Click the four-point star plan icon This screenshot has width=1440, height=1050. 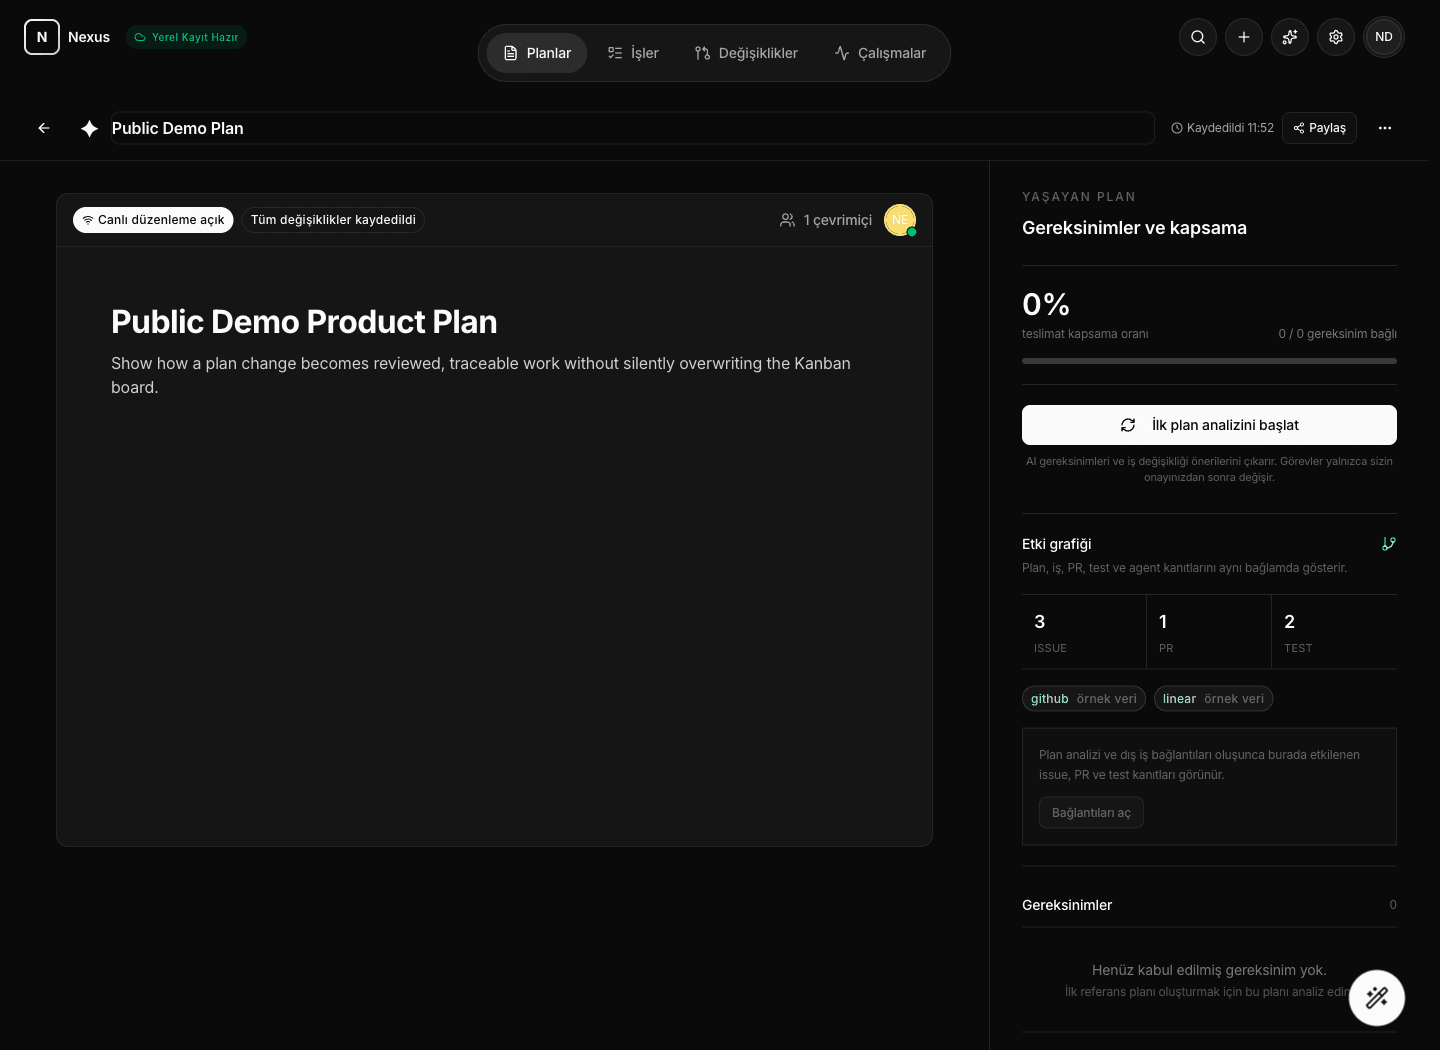89,128
